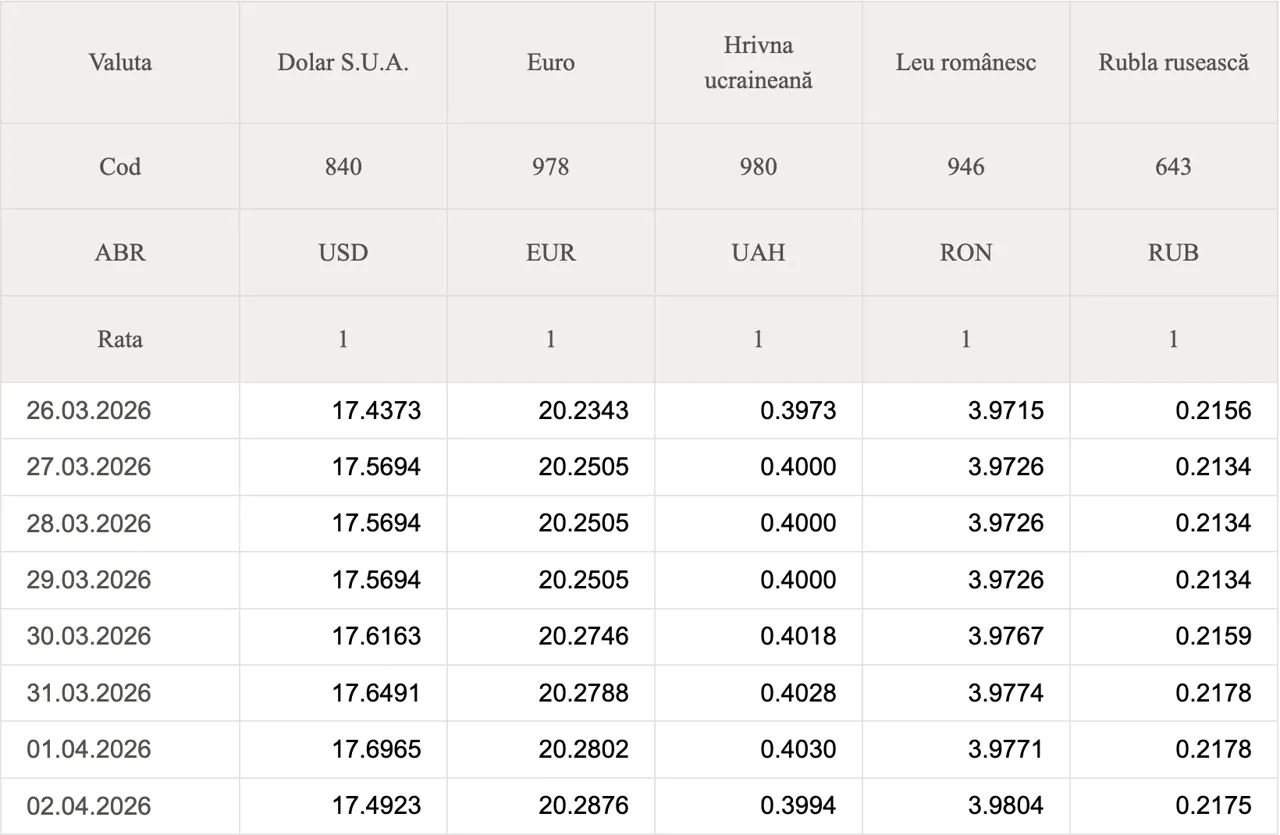Click the USD abbreviation cell
1280x835 pixels.
click(x=343, y=253)
